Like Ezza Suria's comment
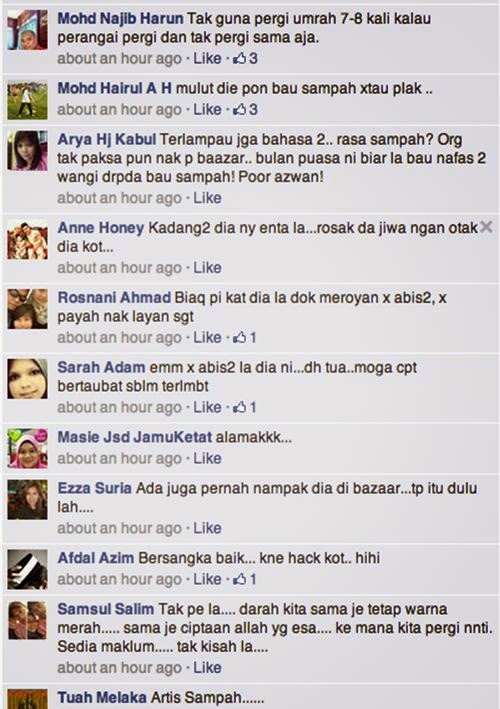Viewport: 500px width, 709px height. coord(208,528)
